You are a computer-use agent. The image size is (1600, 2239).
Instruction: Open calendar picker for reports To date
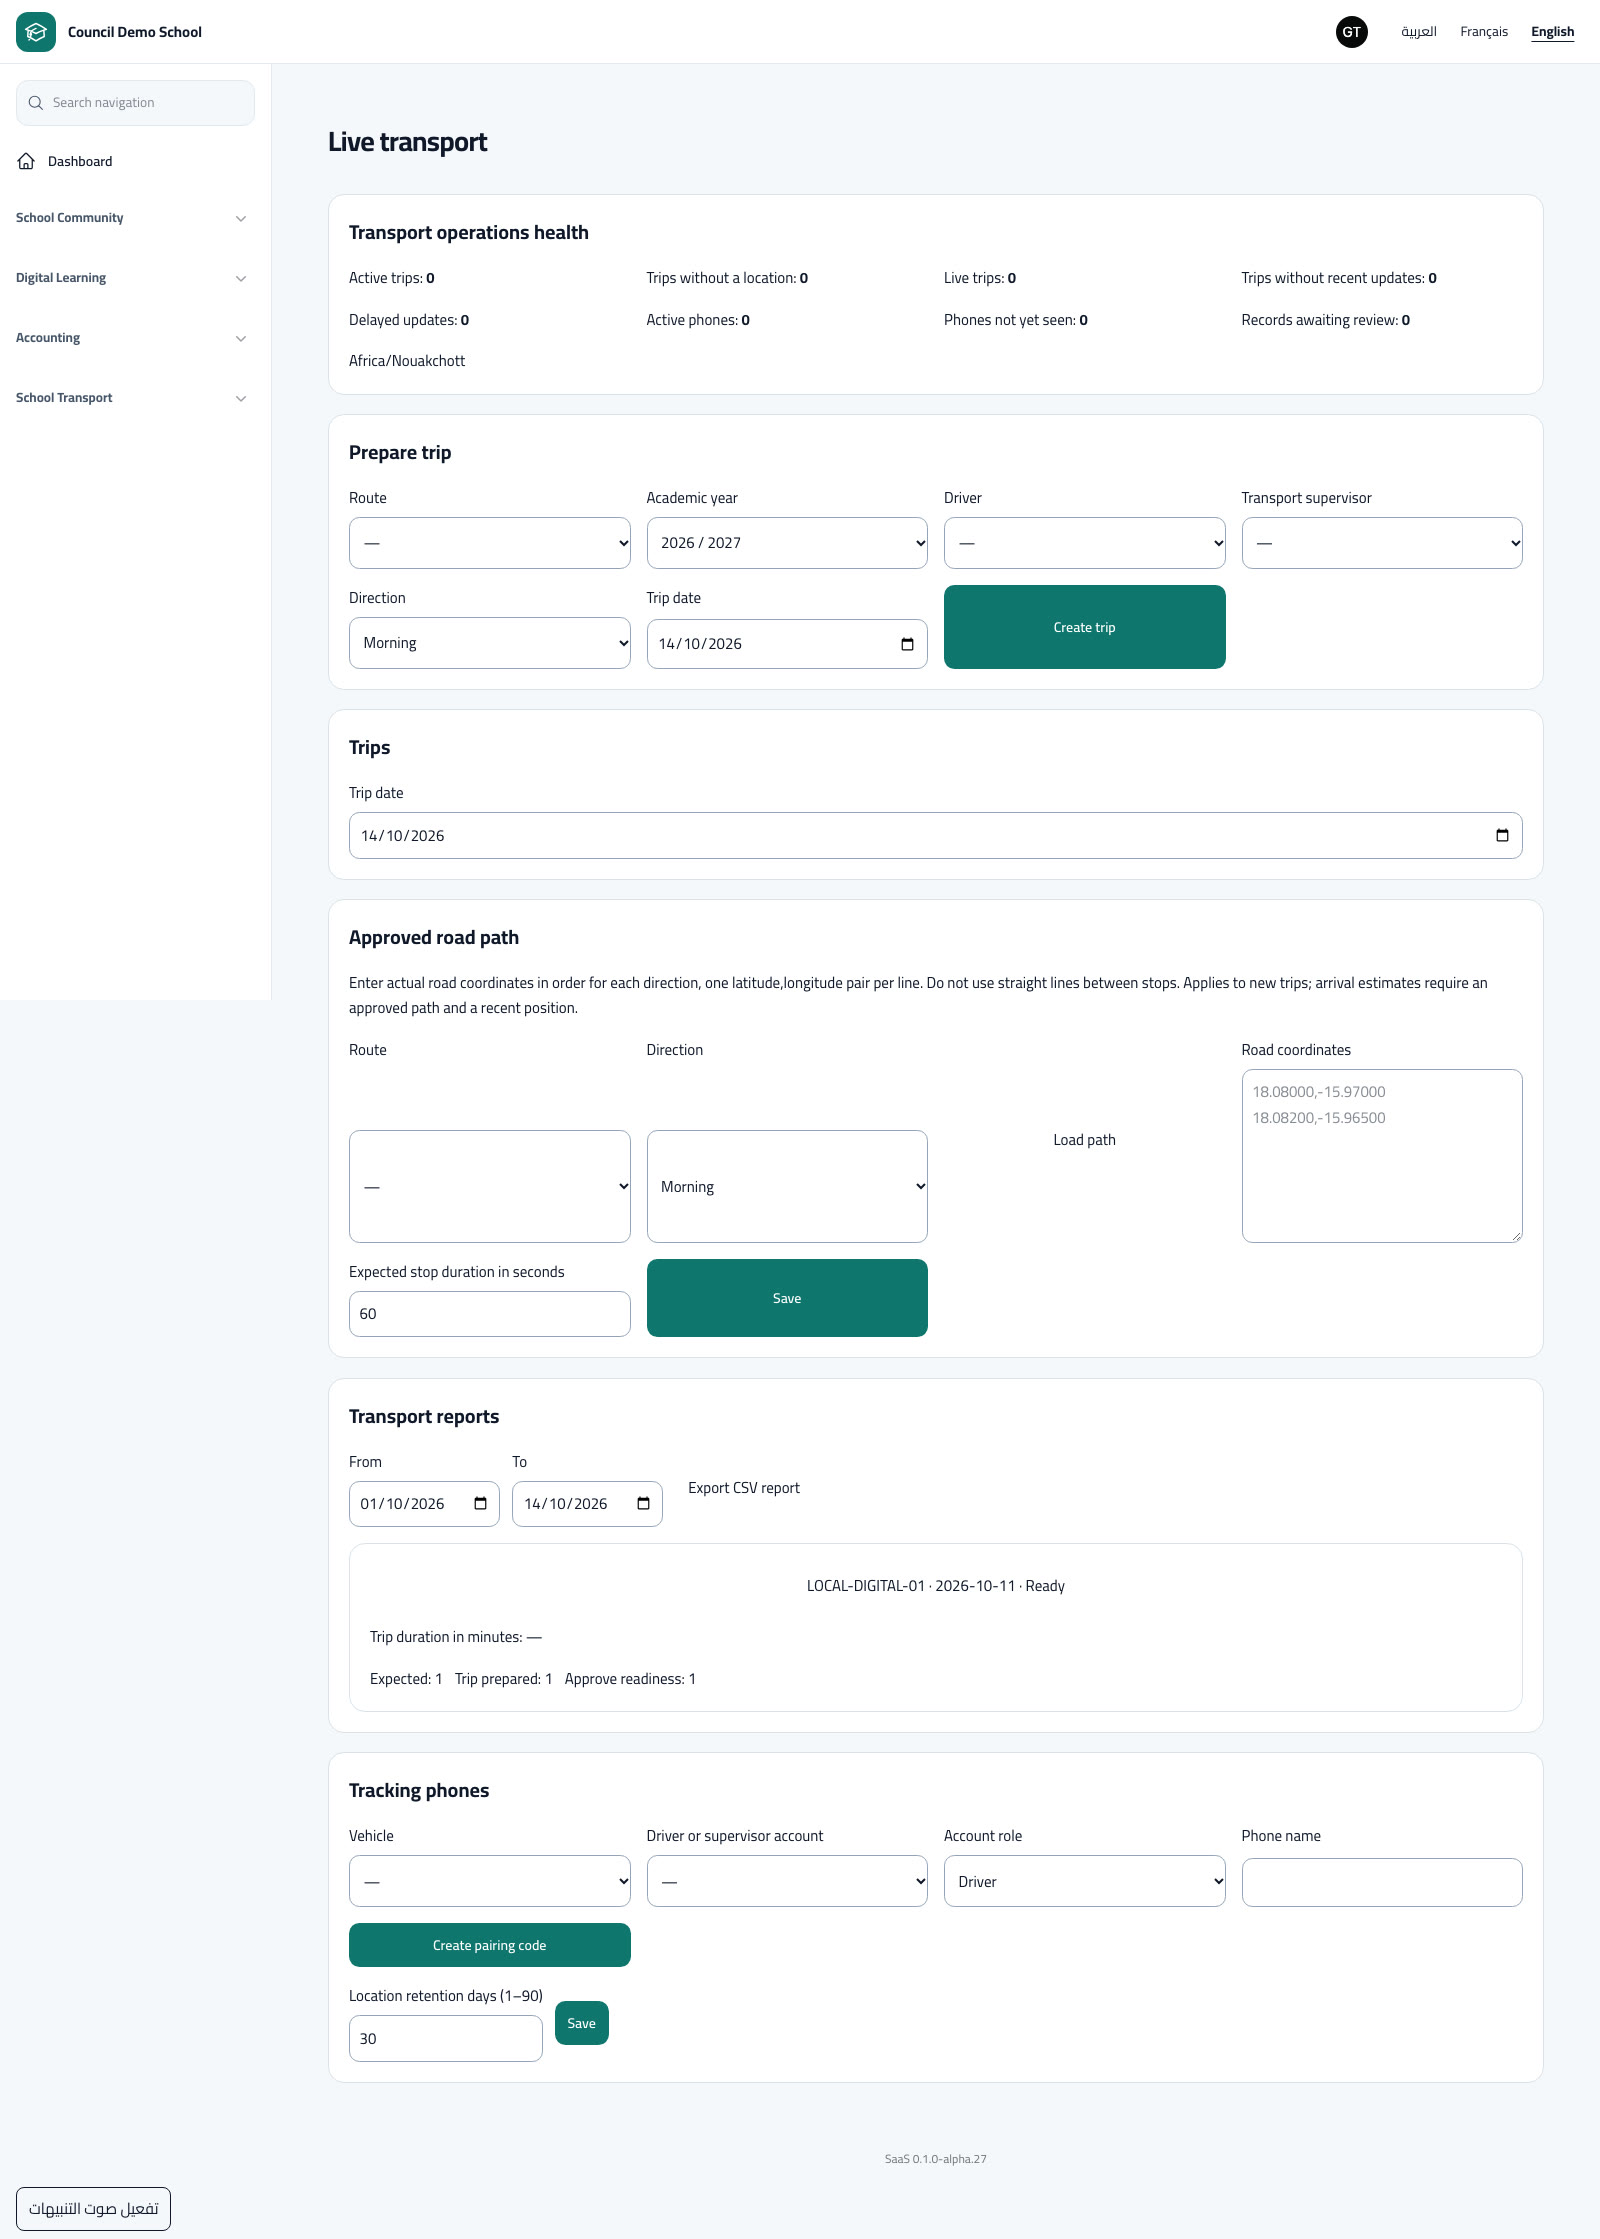tap(643, 1504)
